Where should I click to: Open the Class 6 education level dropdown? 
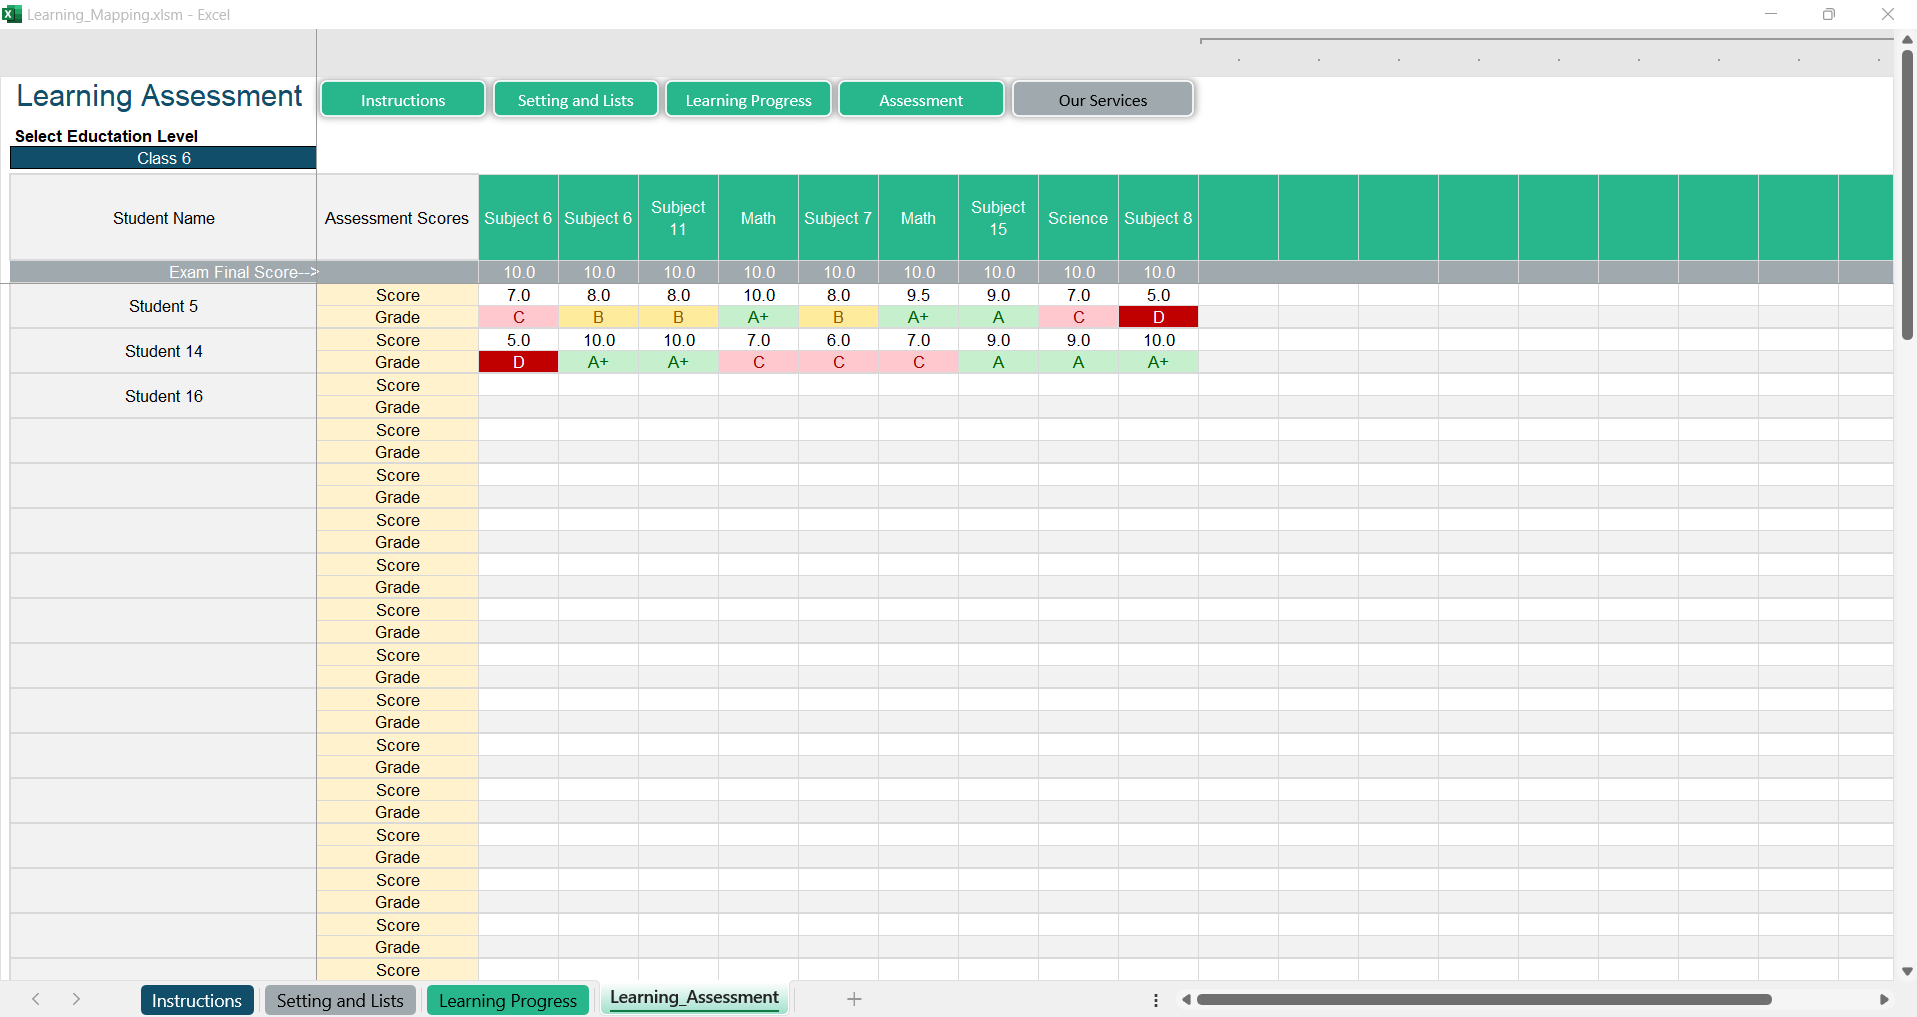point(163,158)
